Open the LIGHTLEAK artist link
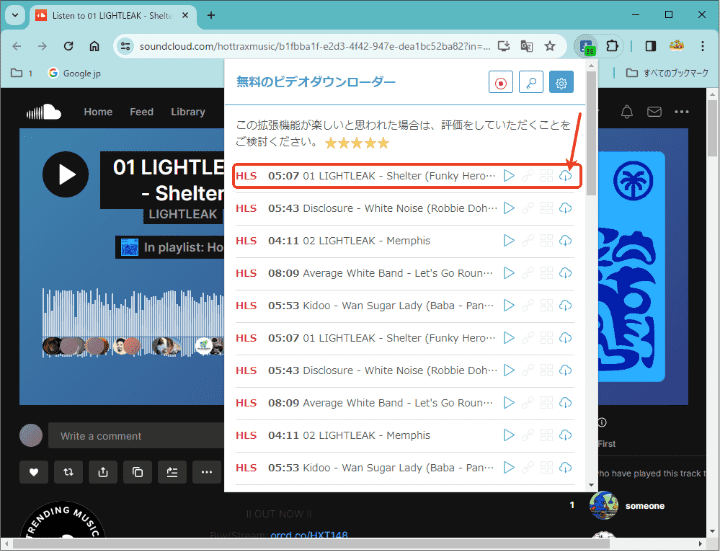The width and height of the screenshot is (720, 551). 183,214
